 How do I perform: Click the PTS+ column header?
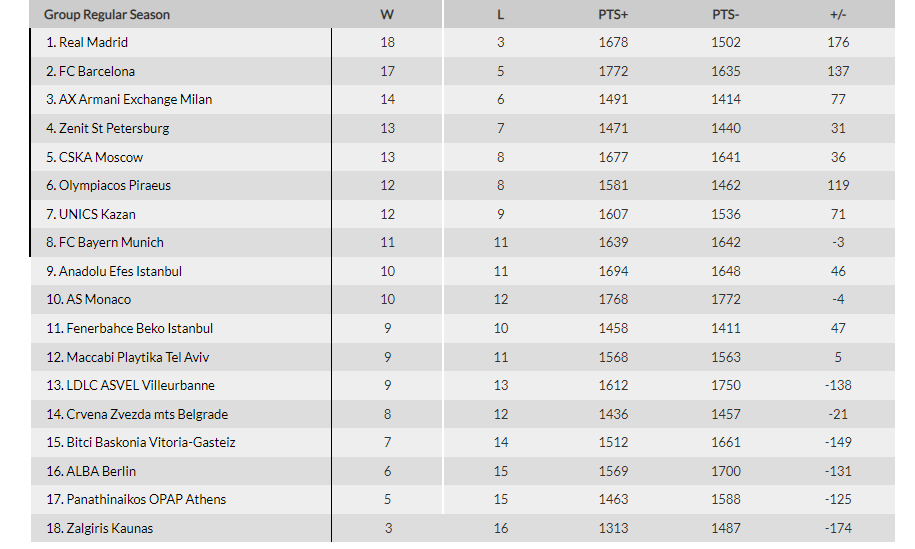coord(613,15)
